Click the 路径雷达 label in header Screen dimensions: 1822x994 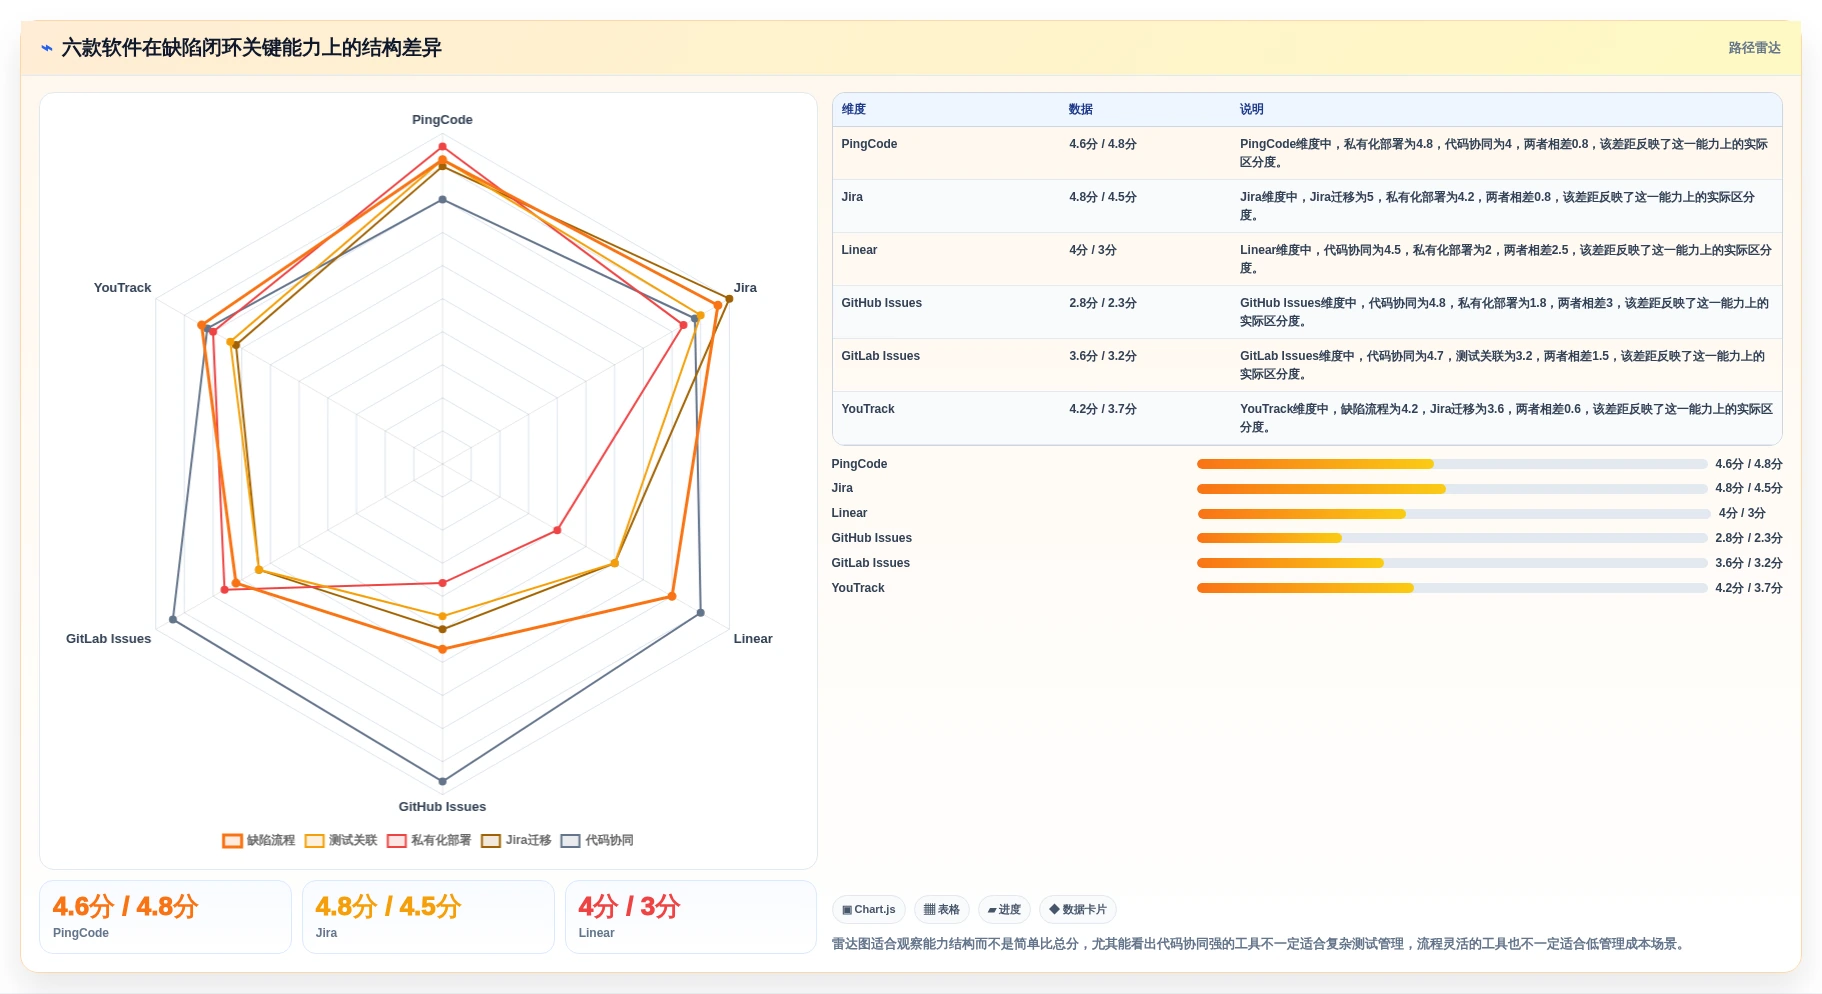[1754, 48]
